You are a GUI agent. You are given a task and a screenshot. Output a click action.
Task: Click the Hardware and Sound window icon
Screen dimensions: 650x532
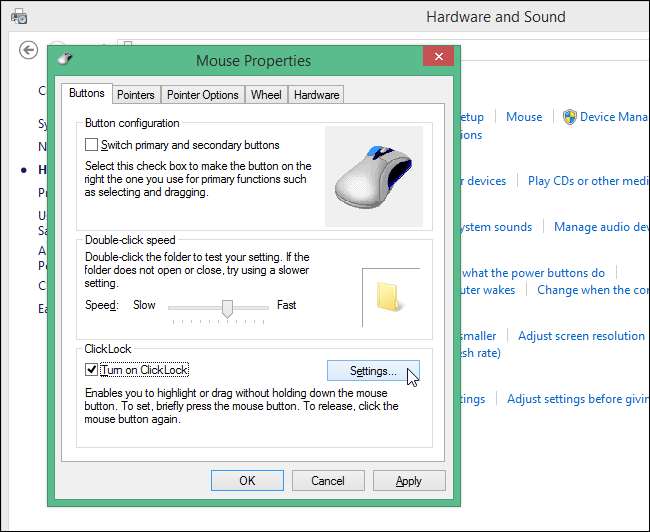coord(20,17)
